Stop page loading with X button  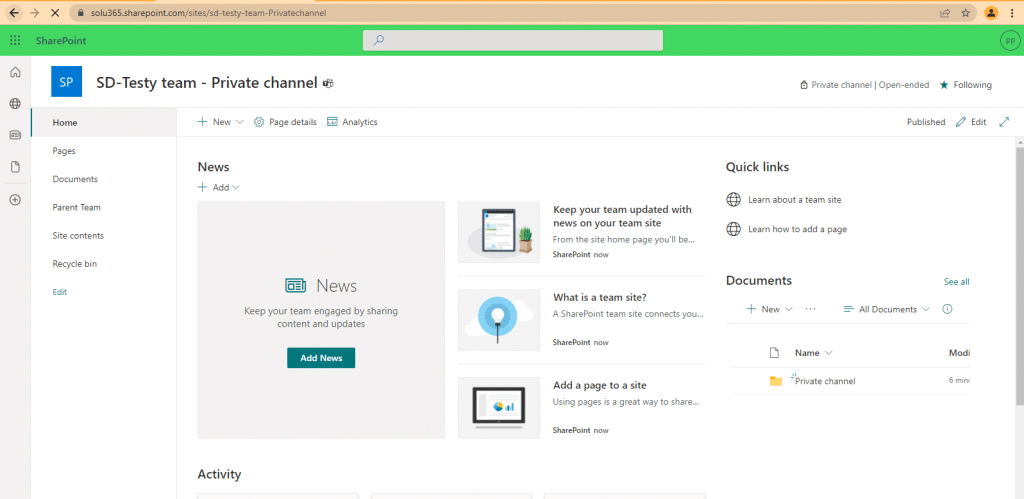pyautogui.click(x=57, y=12)
